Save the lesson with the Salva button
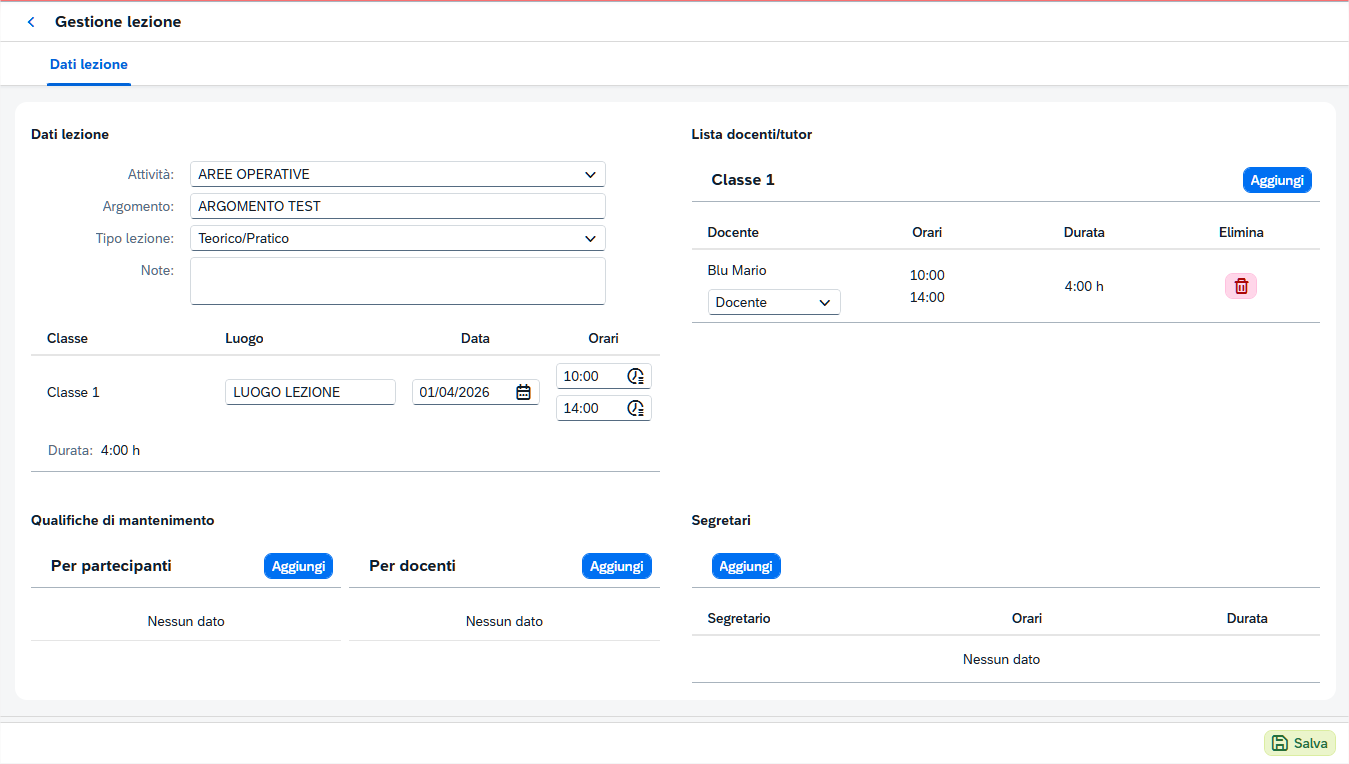 [1300, 743]
